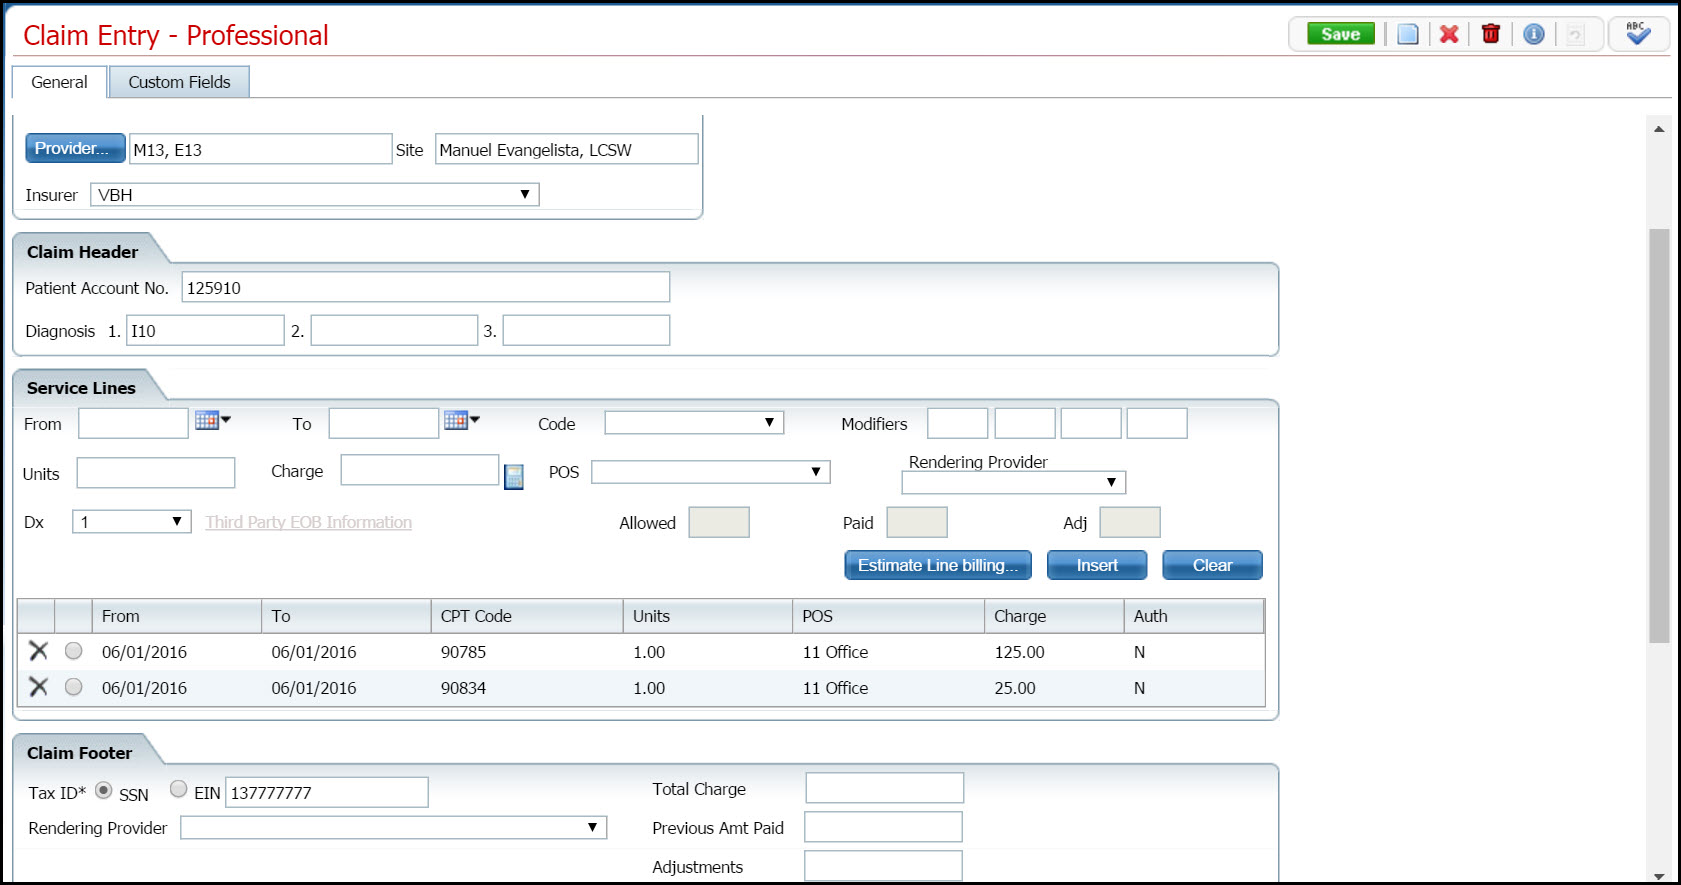Choose EIN as the Tax ID type
This screenshot has width=1681, height=885.
(178, 789)
